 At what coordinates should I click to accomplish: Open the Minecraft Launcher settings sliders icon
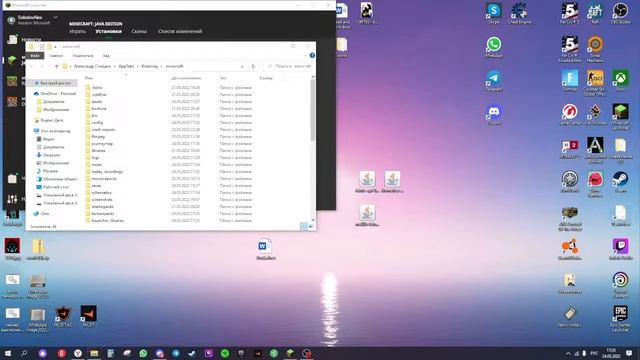click(x=12, y=199)
